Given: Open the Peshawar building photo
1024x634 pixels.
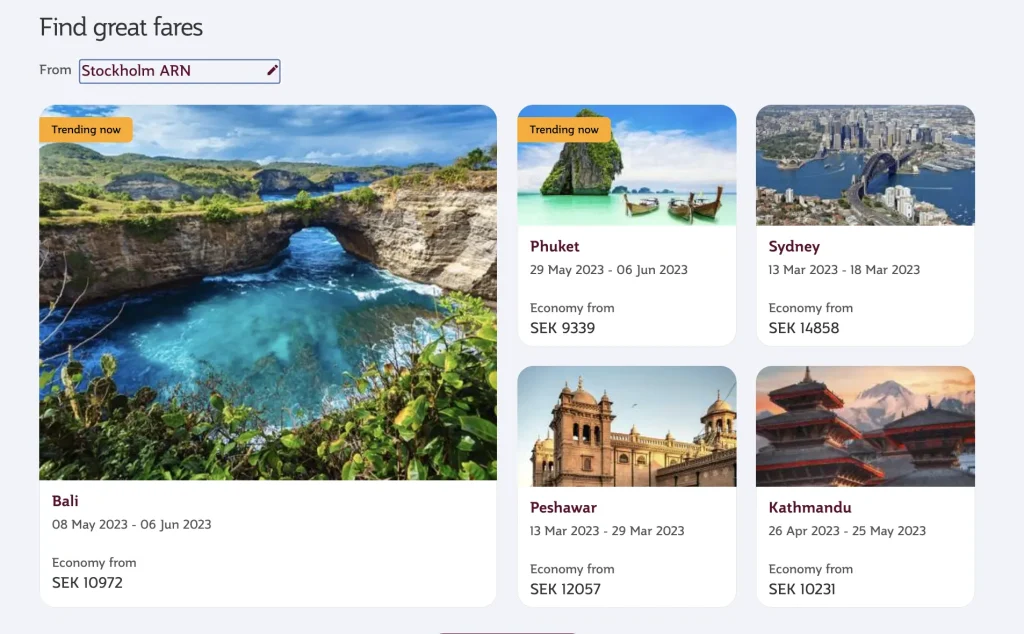Looking at the screenshot, I should [x=627, y=426].
